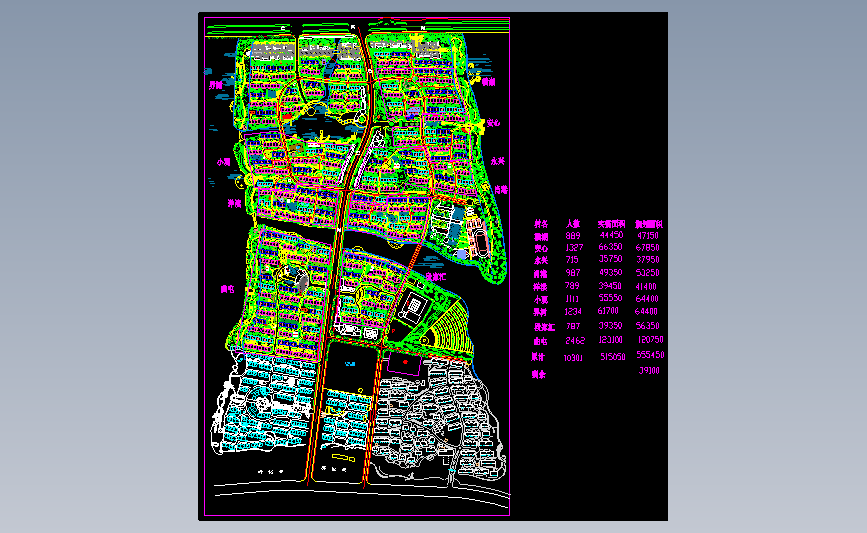Click the value 987 in the table
This screenshot has width=867, height=533.
pyautogui.click(x=573, y=273)
